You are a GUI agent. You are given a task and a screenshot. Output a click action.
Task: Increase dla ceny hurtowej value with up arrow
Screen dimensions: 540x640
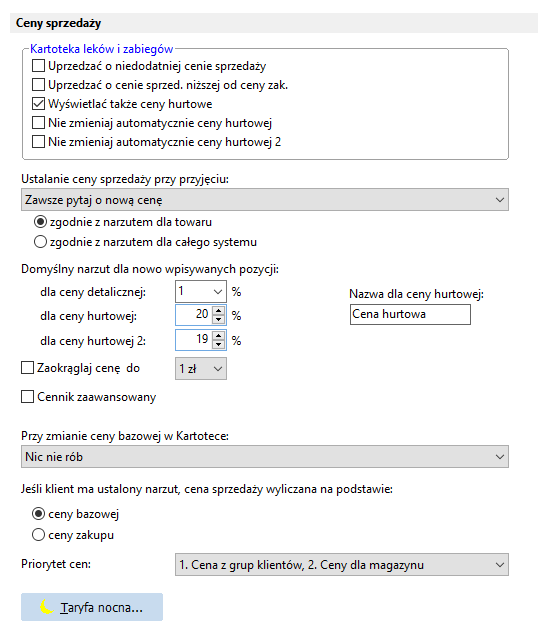click(x=219, y=311)
